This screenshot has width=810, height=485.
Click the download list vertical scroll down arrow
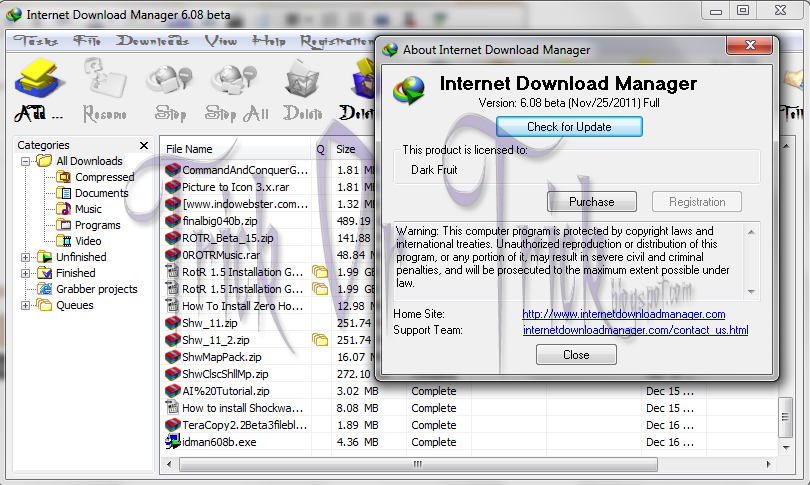tap(786, 447)
